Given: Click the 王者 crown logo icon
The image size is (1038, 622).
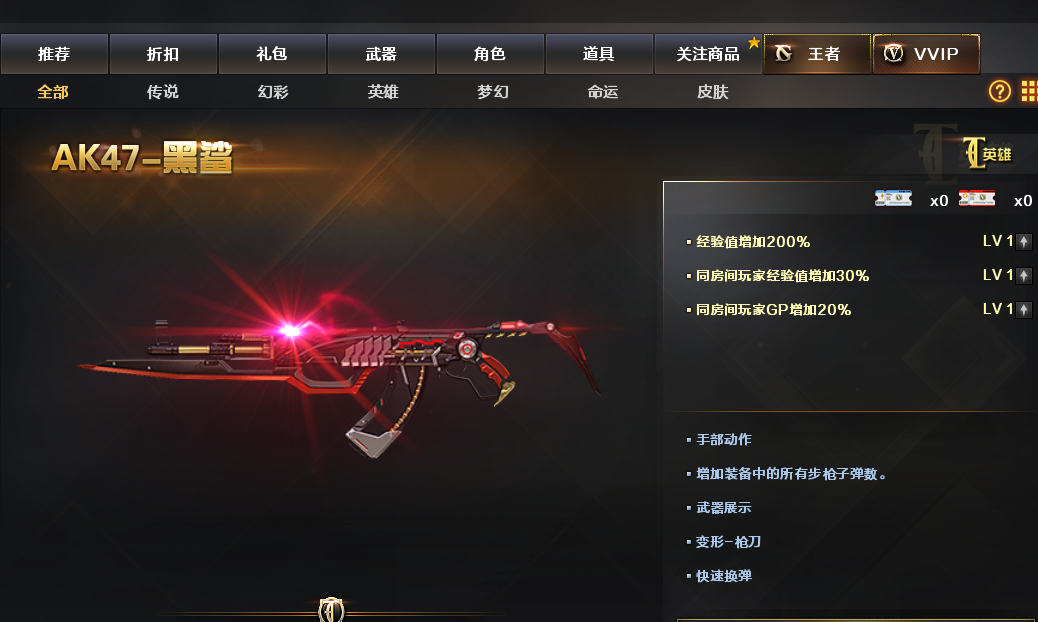Looking at the screenshot, I should (784, 54).
